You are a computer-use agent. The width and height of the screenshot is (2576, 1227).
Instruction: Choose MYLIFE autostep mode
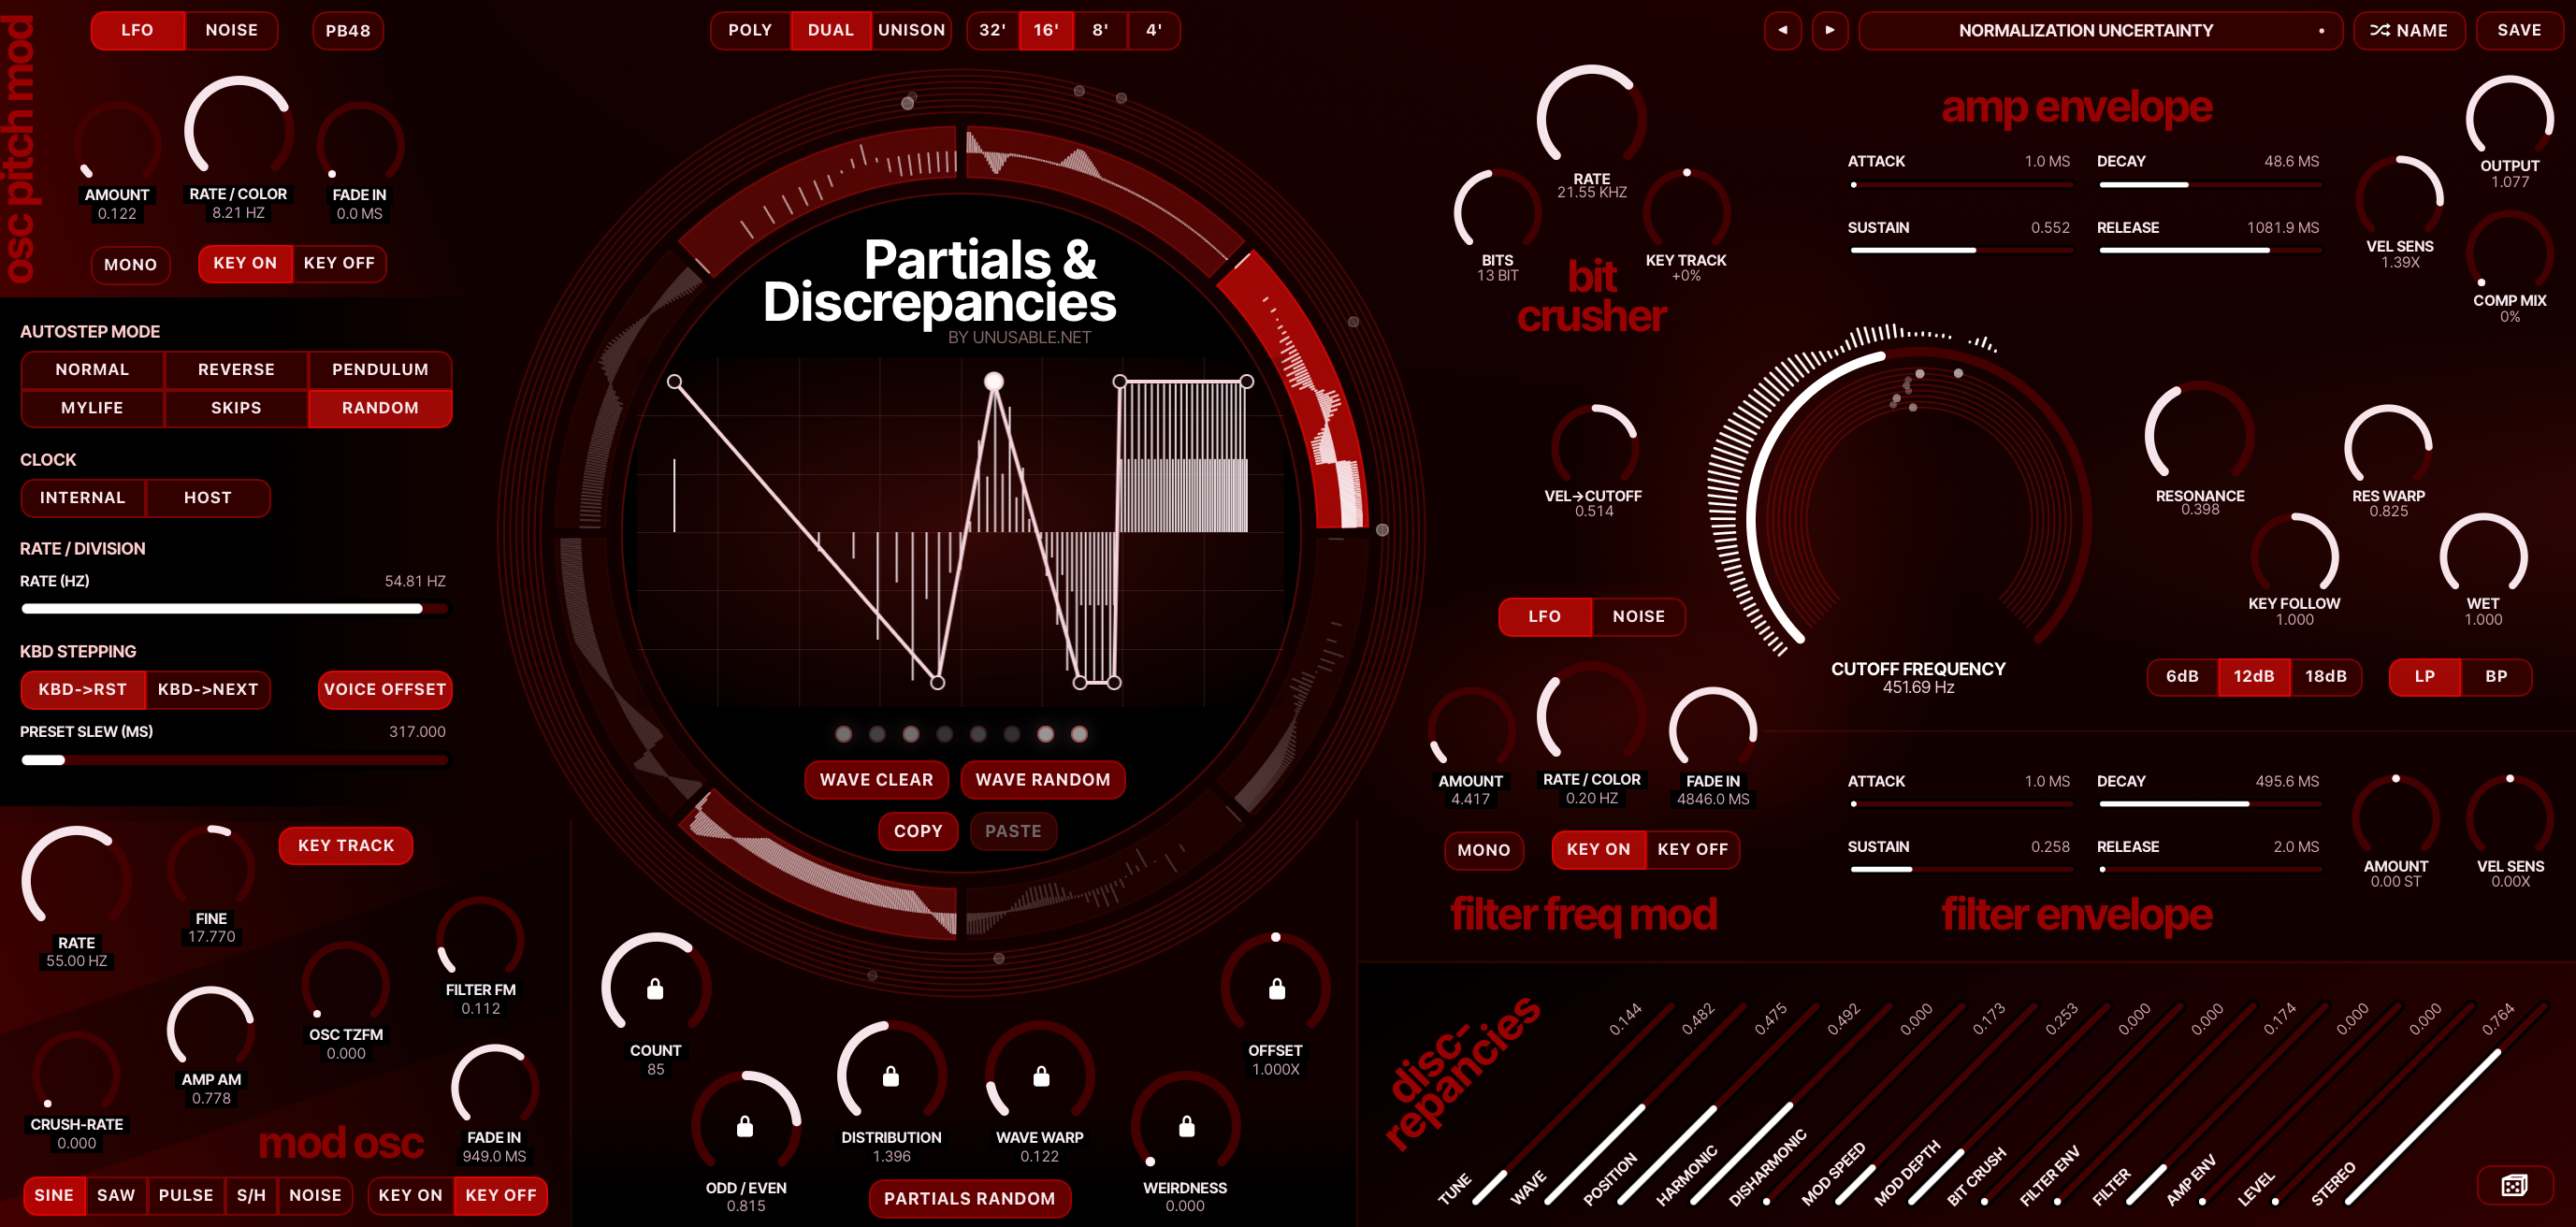92,407
